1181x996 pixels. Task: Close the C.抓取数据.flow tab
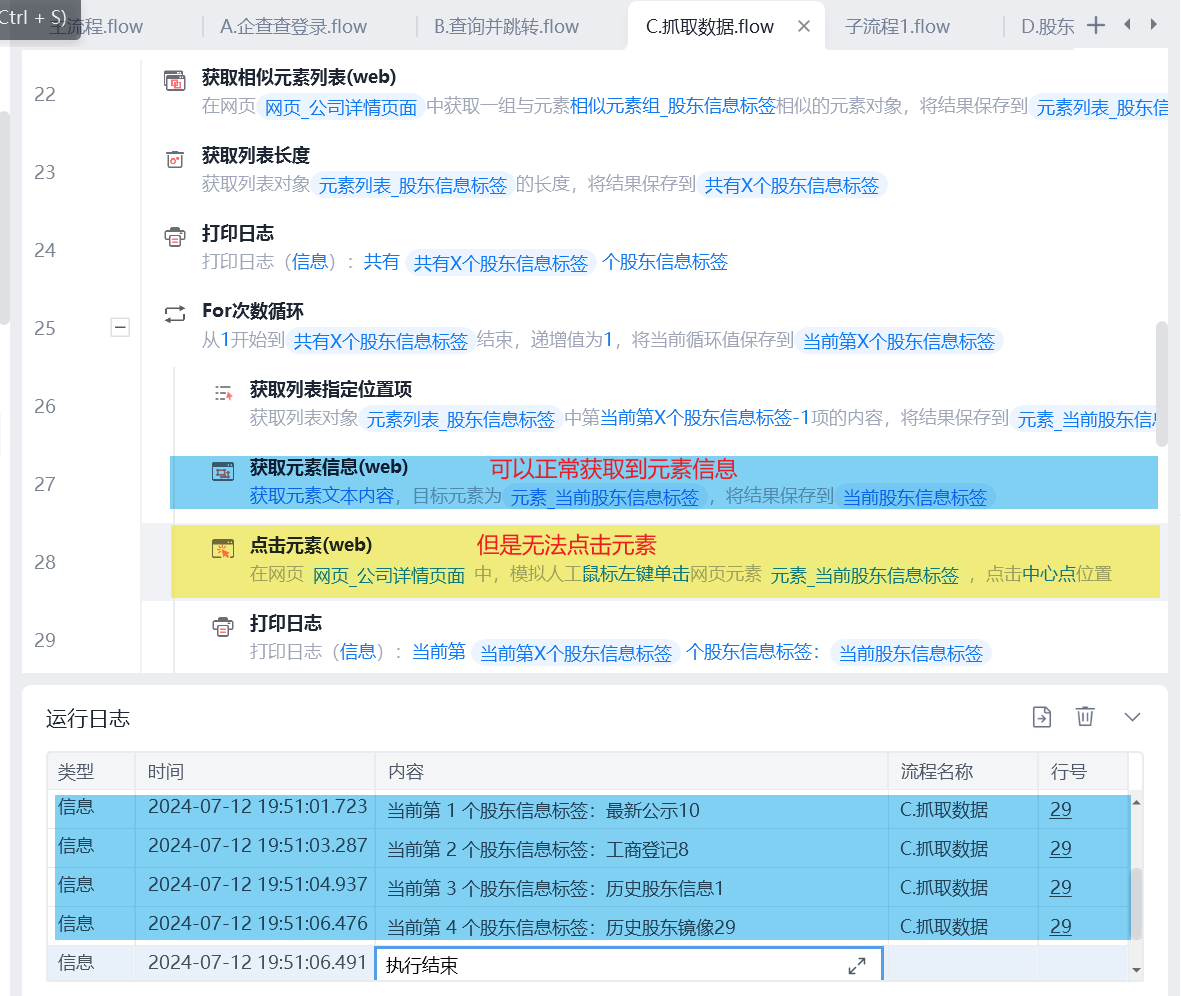[x=804, y=26]
